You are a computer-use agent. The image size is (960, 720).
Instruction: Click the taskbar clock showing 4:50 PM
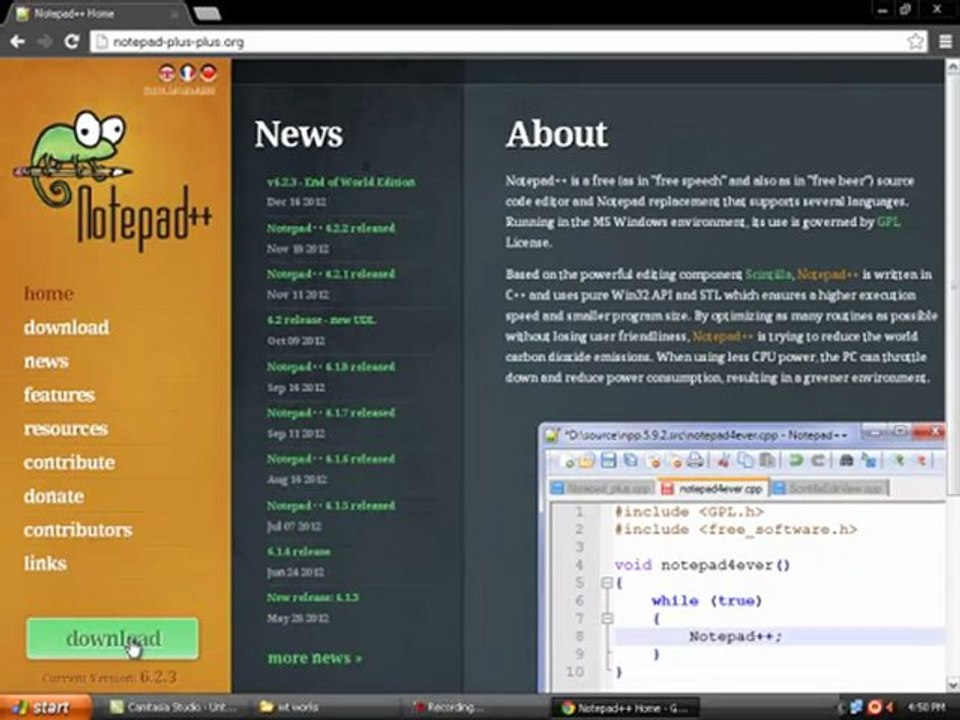[x=926, y=708]
